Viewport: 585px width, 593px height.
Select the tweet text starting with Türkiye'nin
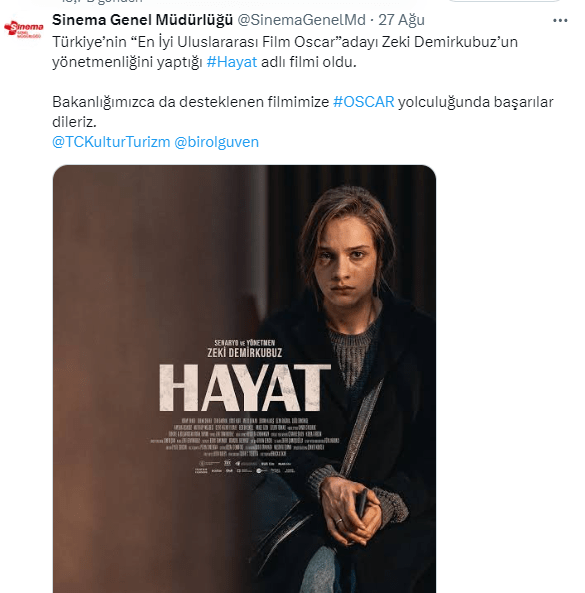pyautogui.click(x=285, y=52)
